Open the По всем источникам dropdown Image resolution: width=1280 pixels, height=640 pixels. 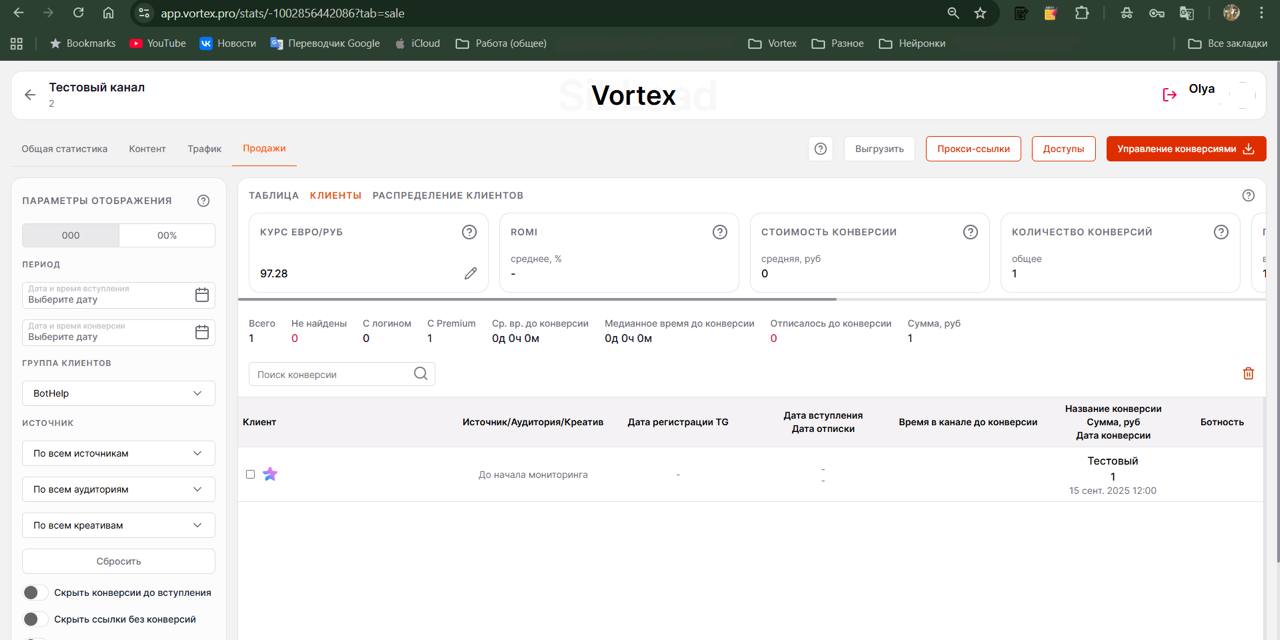pyautogui.click(x=118, y=453)
